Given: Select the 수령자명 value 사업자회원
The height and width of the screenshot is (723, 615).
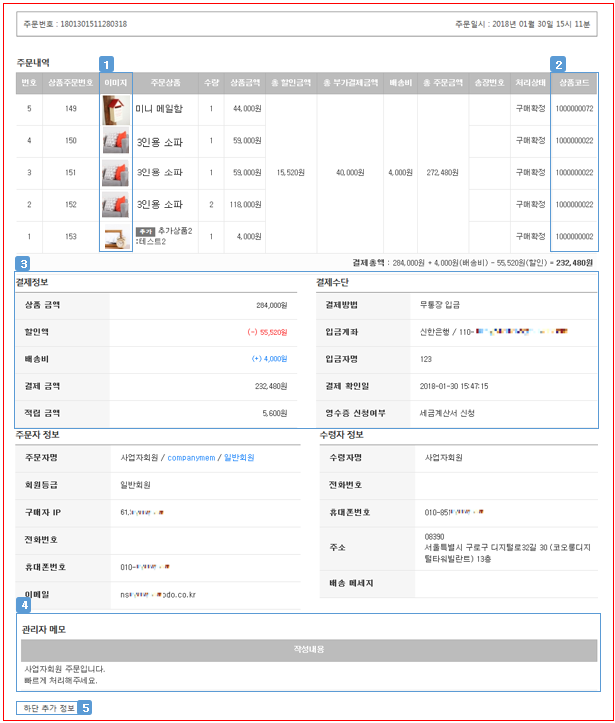Looking at the screenshot, I should [443, 458].
